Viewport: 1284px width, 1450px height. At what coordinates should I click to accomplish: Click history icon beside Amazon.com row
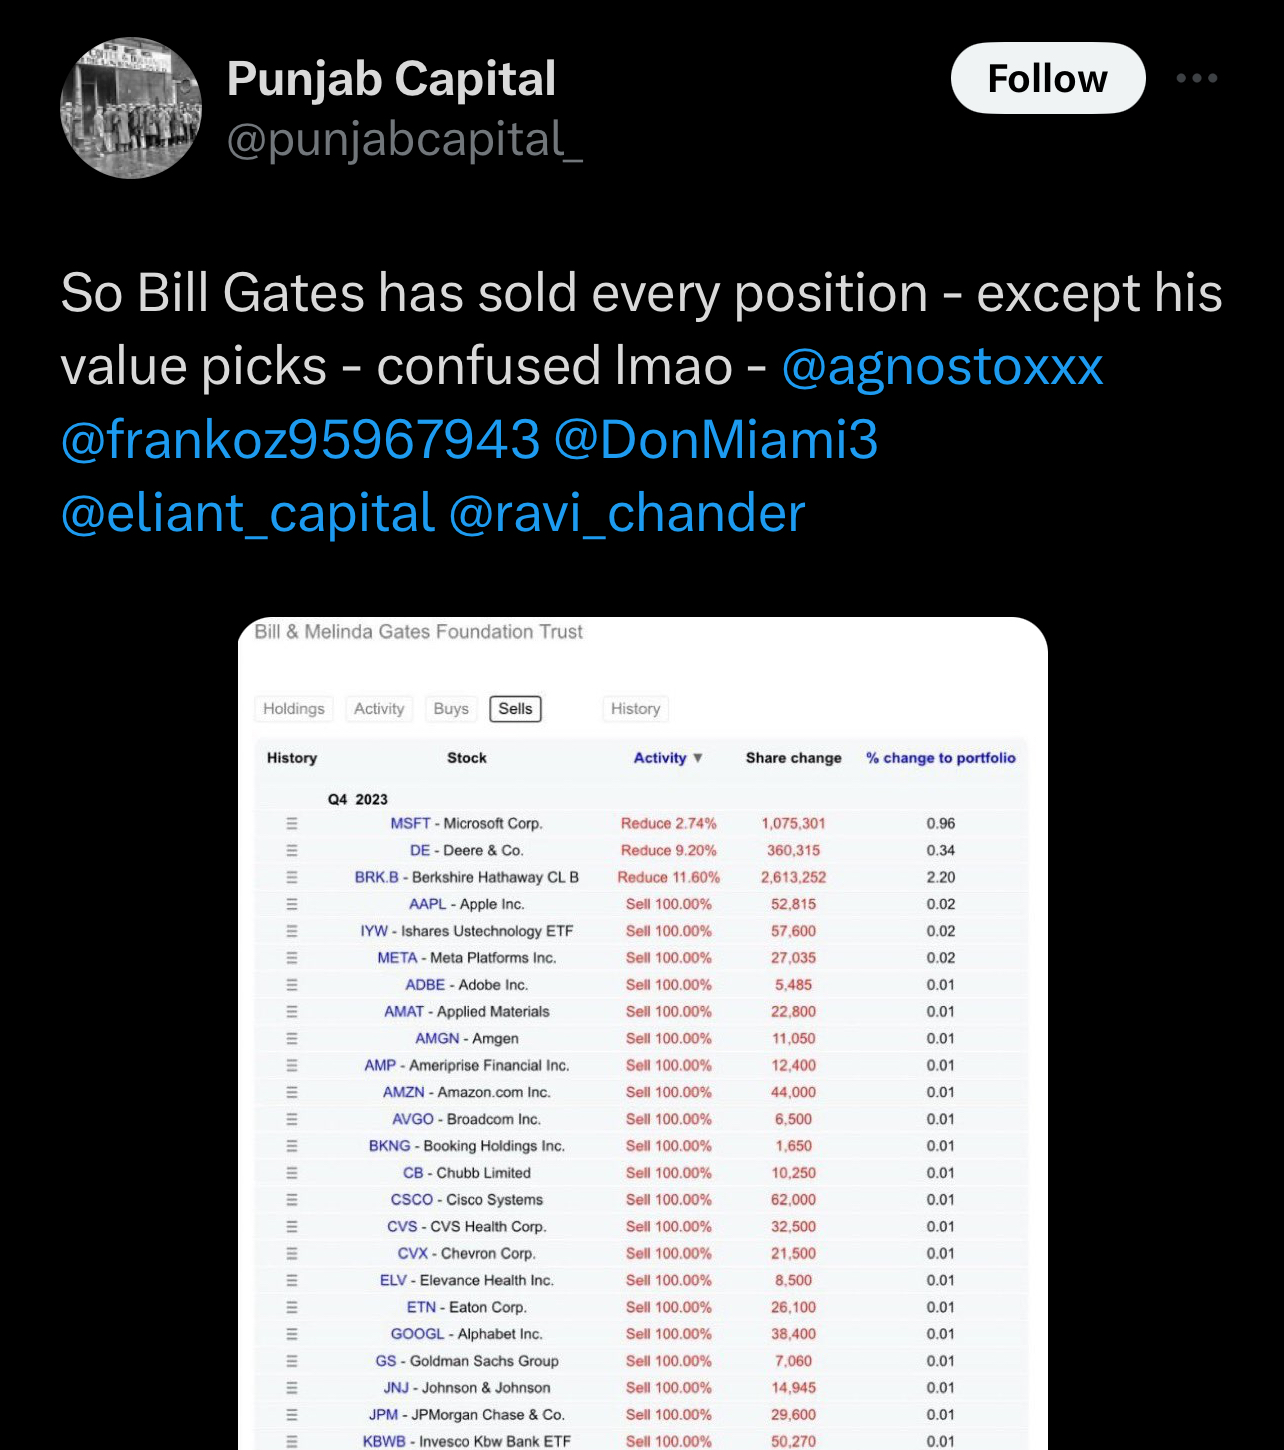[x=292, y=1093]
